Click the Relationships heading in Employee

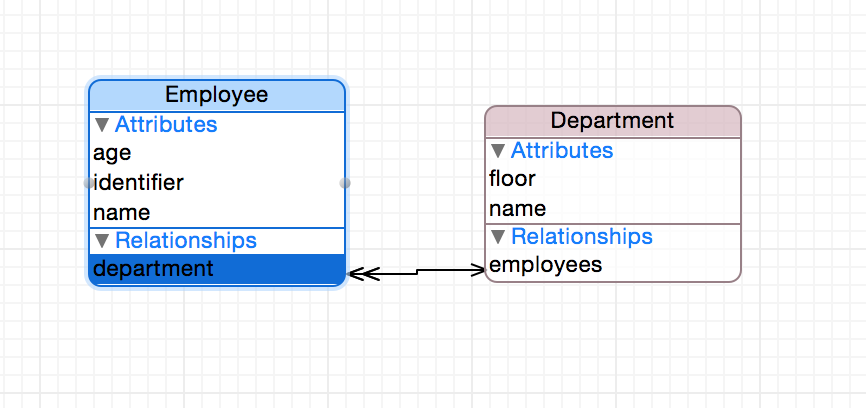(x=186, y=241)
